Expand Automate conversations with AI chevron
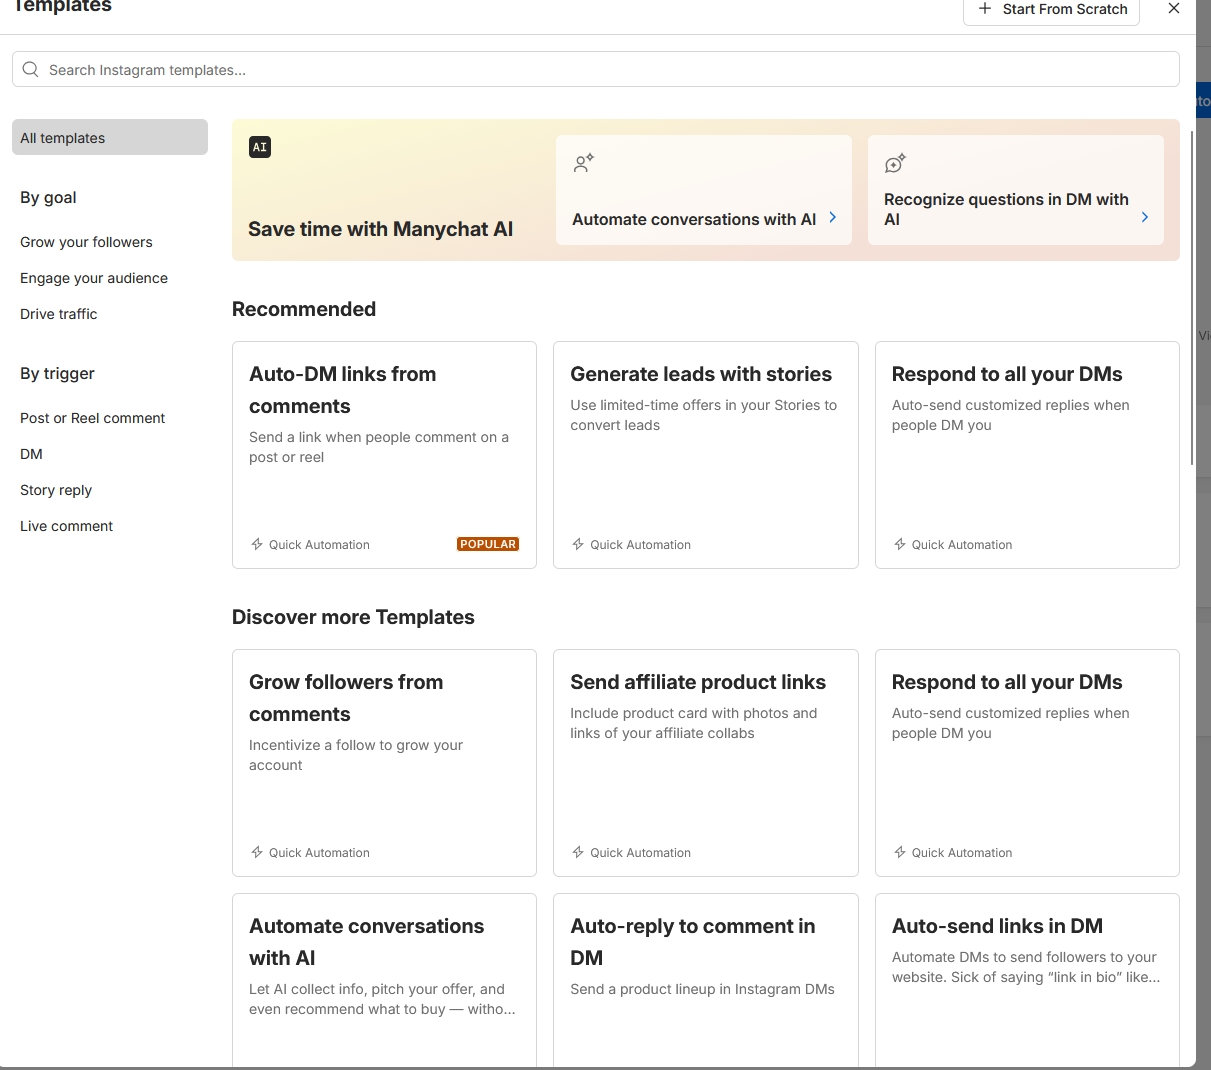This screenshot has width=1211, height=1070. tap(832, 217)
